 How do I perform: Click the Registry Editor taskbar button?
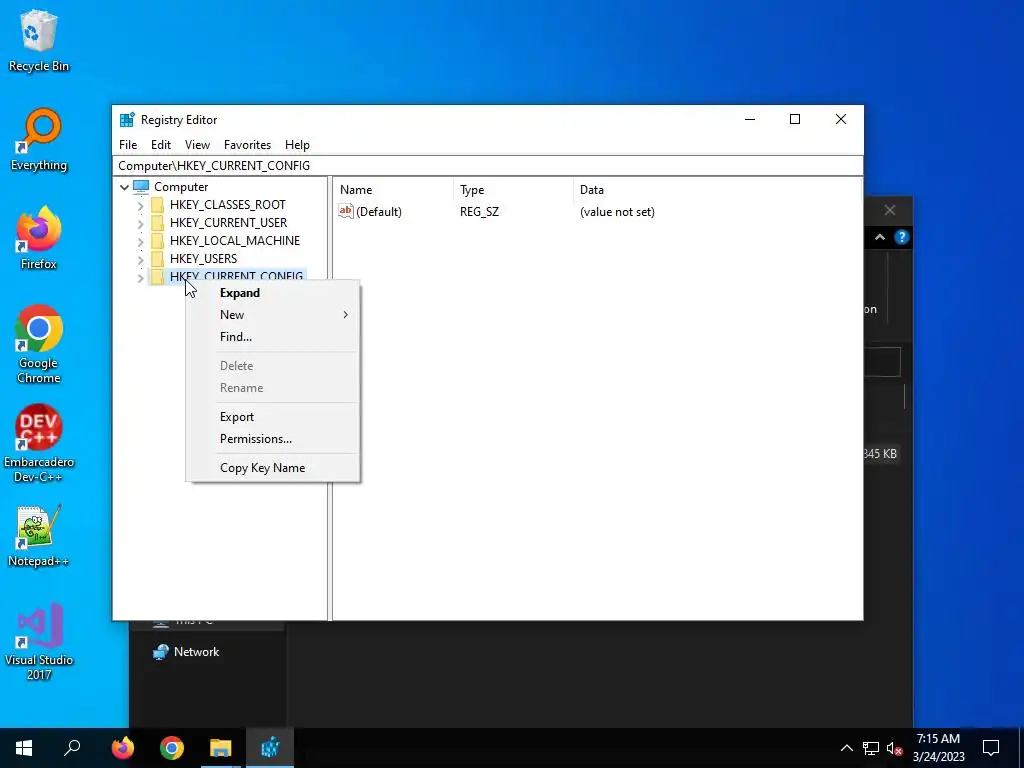pos(270,748)
